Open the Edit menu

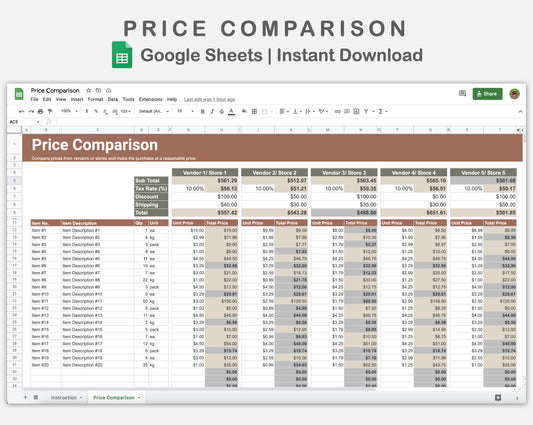point(47,99)
